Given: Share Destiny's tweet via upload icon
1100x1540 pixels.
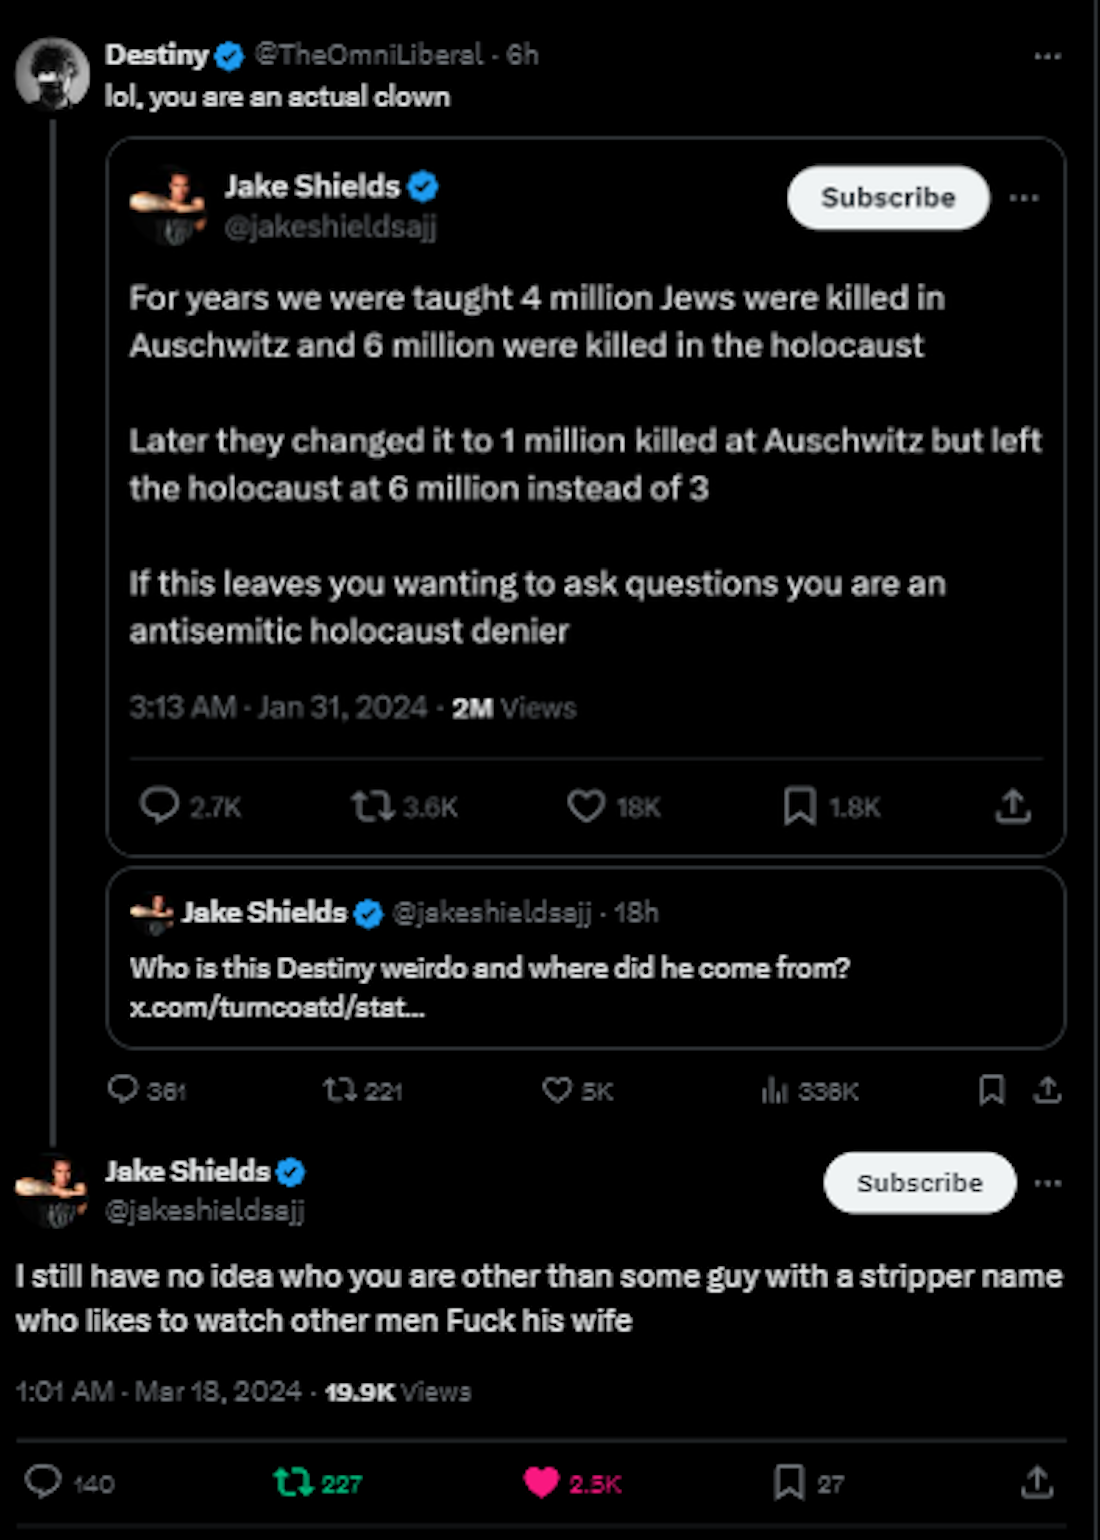Looking at the screenshot, I should 1047,1089.
